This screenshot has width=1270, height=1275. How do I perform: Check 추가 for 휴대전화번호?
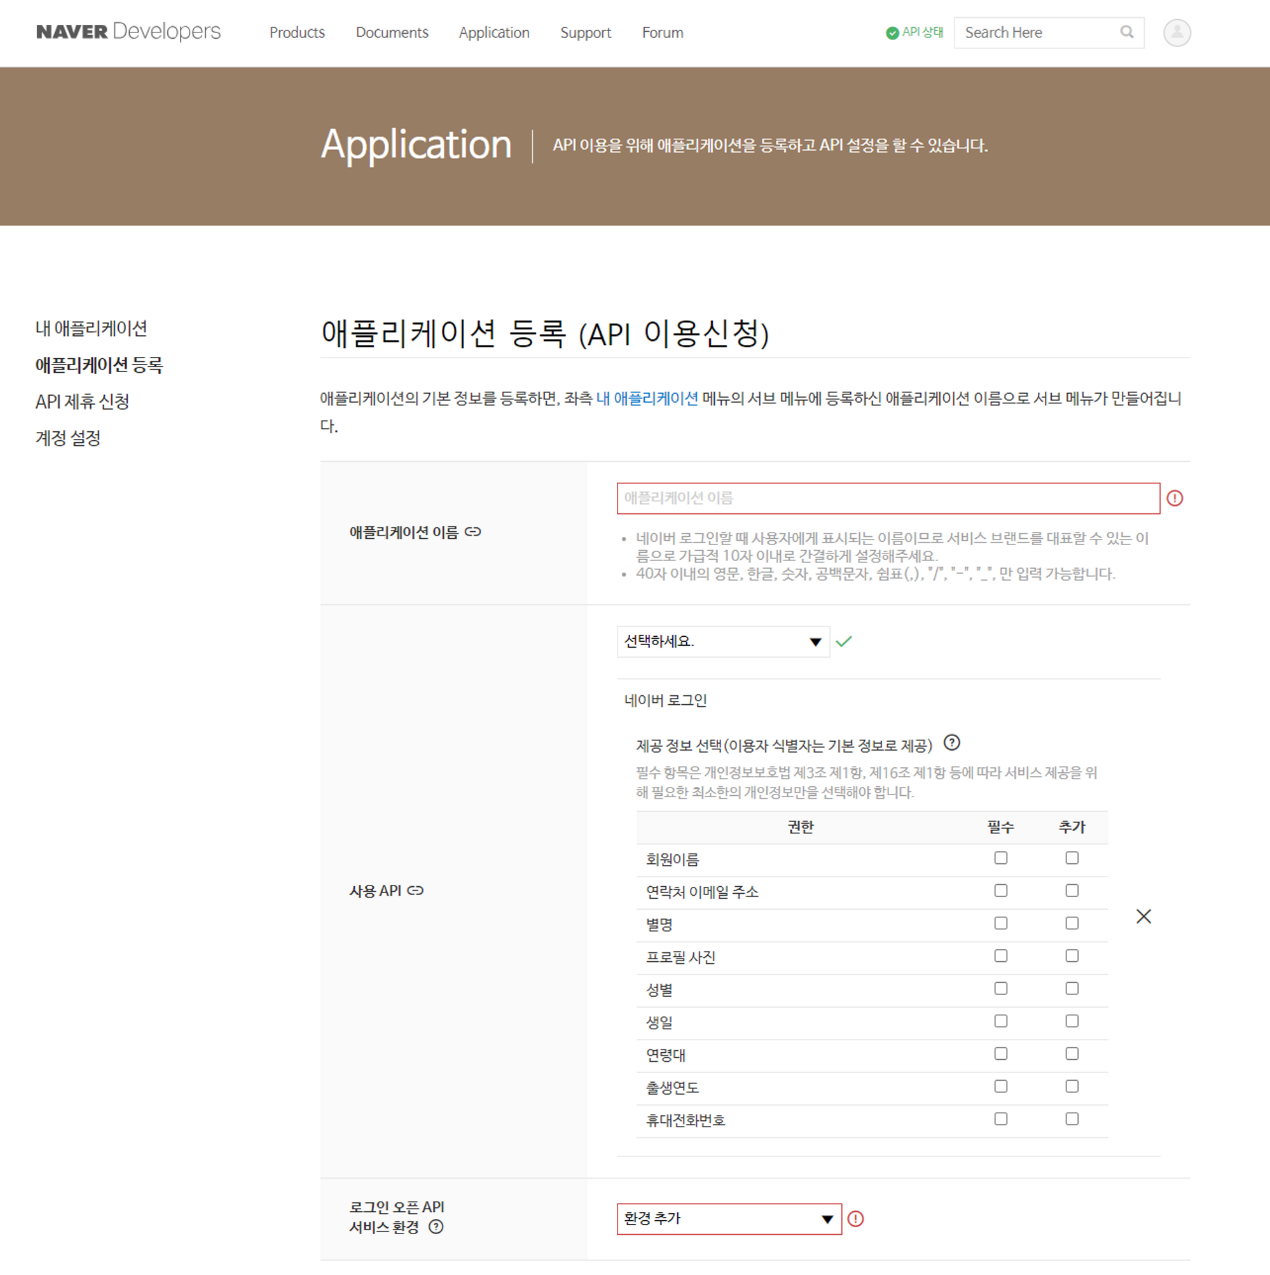tap(1072, 1119)
